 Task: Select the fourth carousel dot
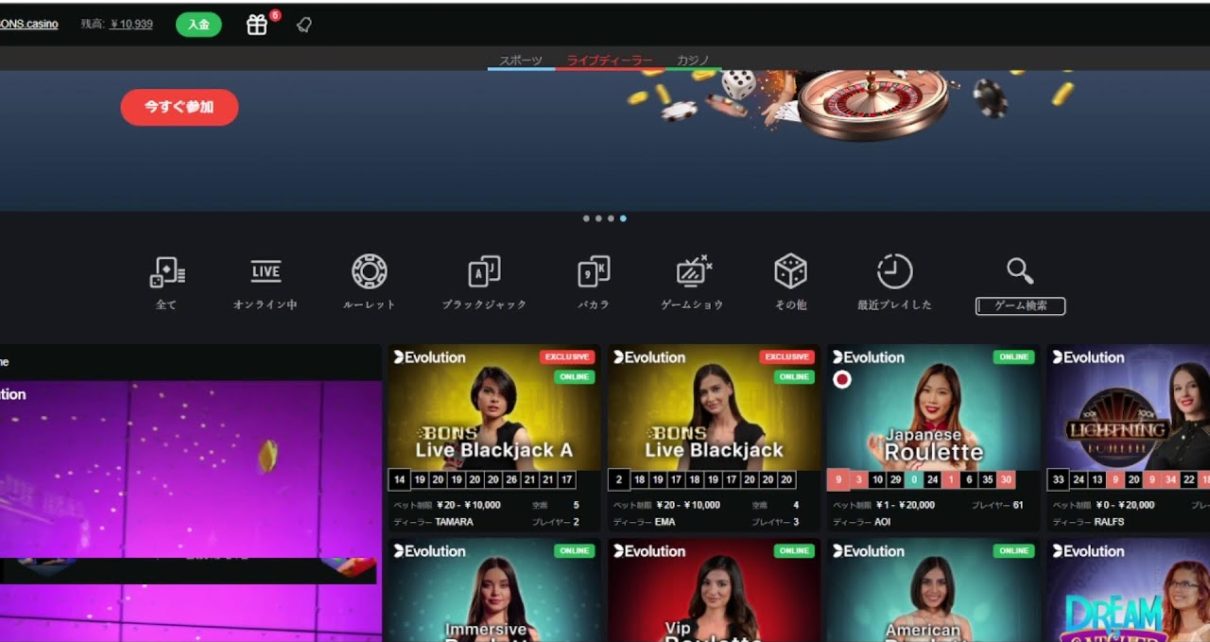(x=623, y=218)
